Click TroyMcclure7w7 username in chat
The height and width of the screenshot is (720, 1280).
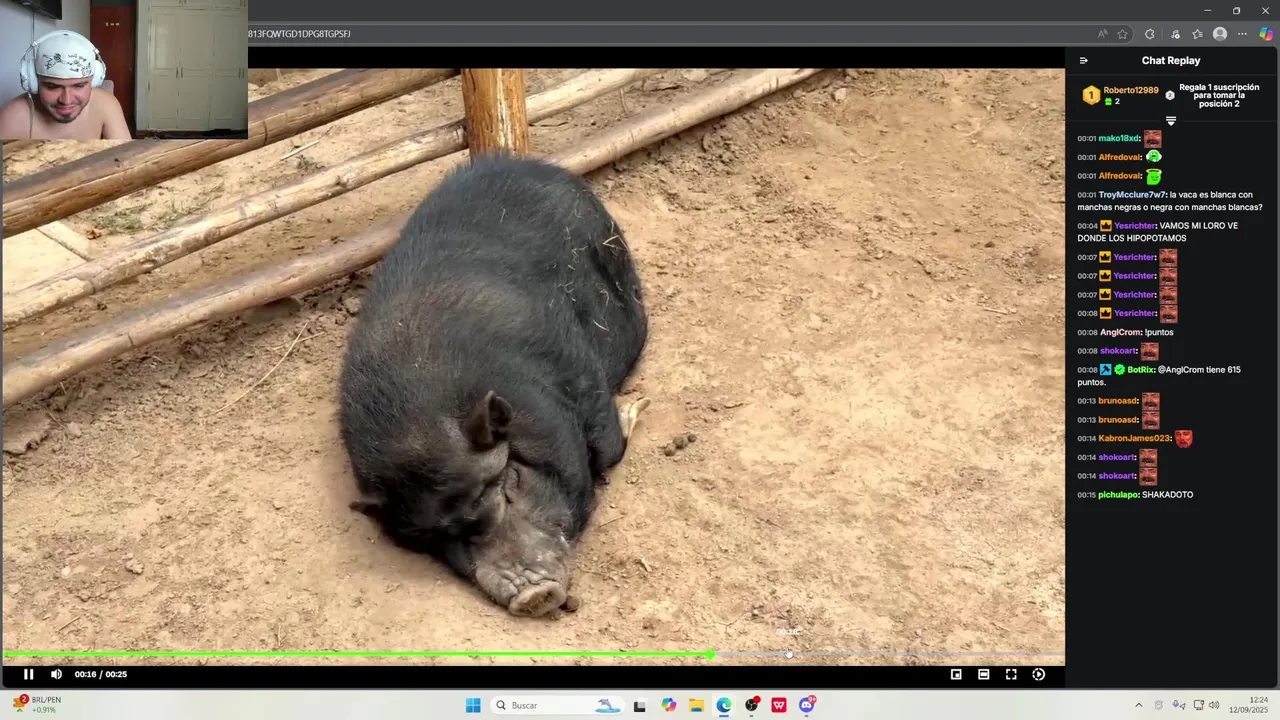click(x=1133, y=195)
